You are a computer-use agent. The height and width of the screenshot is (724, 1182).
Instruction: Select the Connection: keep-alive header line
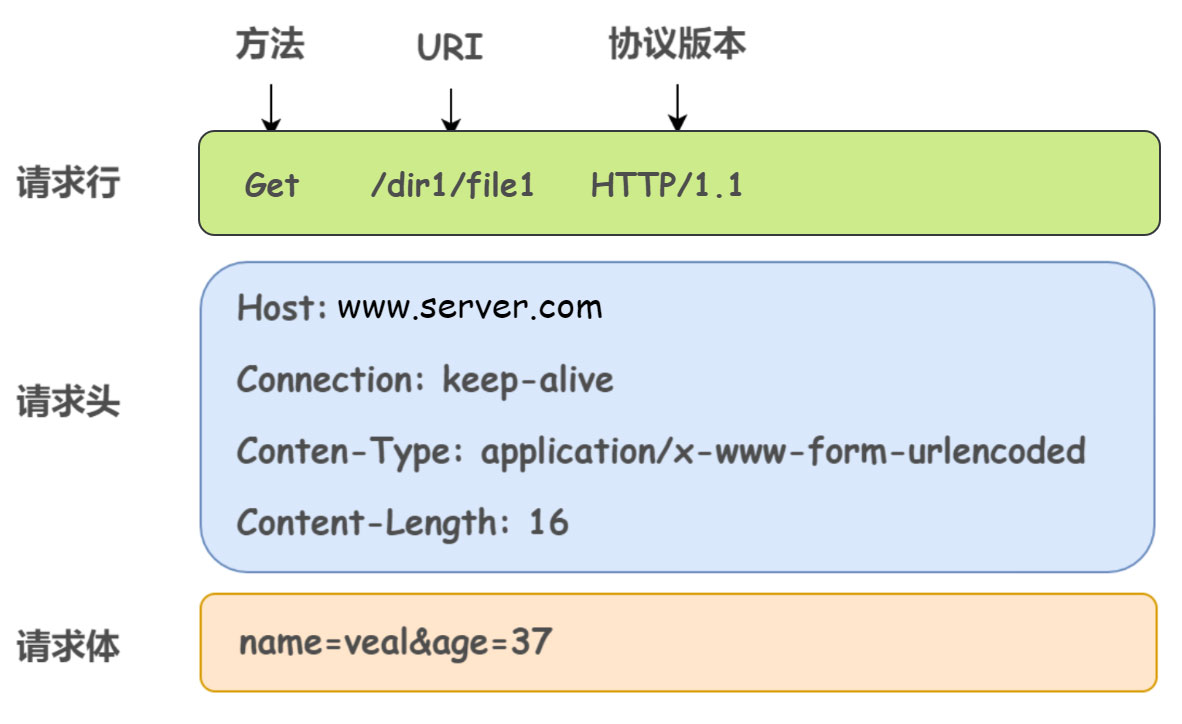[x=425, y=380]
